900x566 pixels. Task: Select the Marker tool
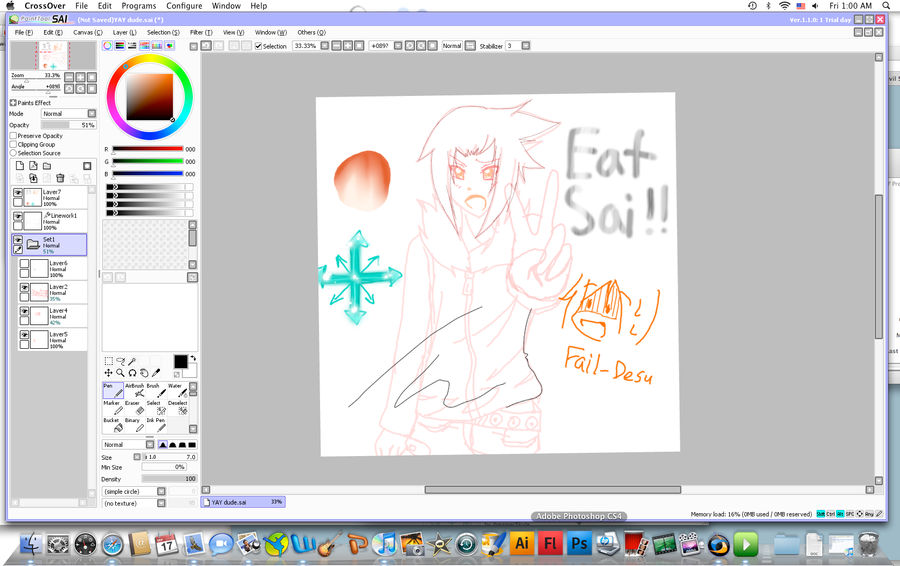113,408
